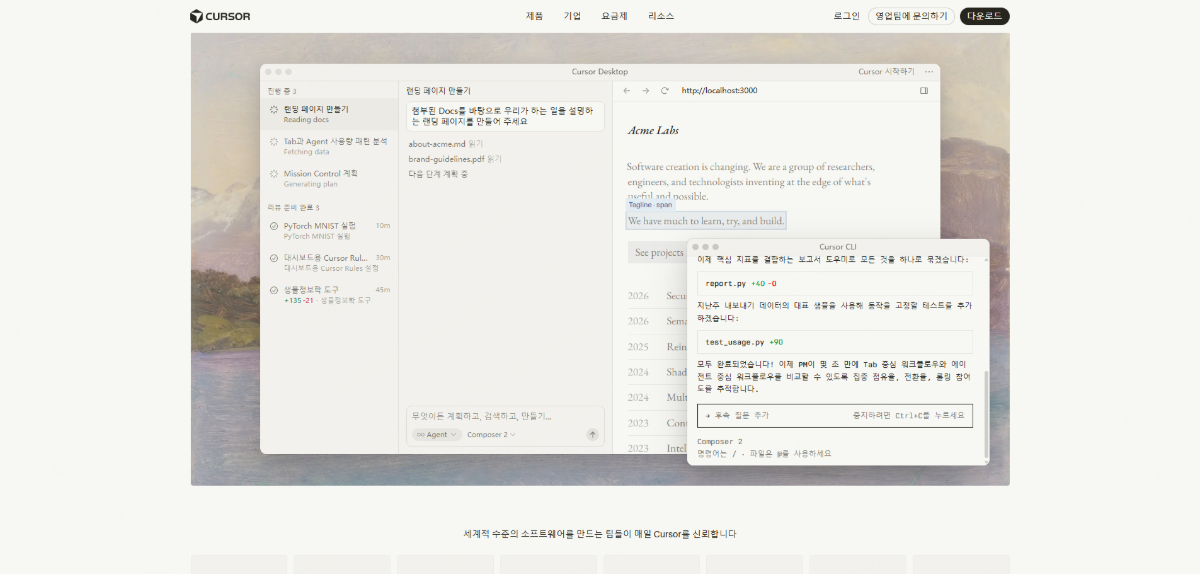Open the 제품 navigation menu
This screenshot has width=1200, height=574.
535,16
